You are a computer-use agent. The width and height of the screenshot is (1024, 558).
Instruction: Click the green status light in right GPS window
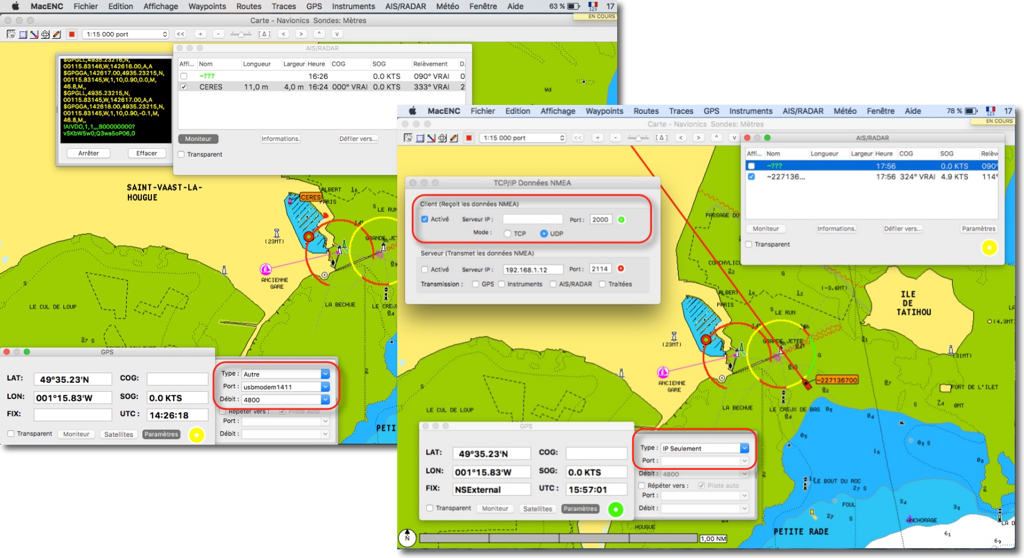pyautogui.click(x=615, y=509)
